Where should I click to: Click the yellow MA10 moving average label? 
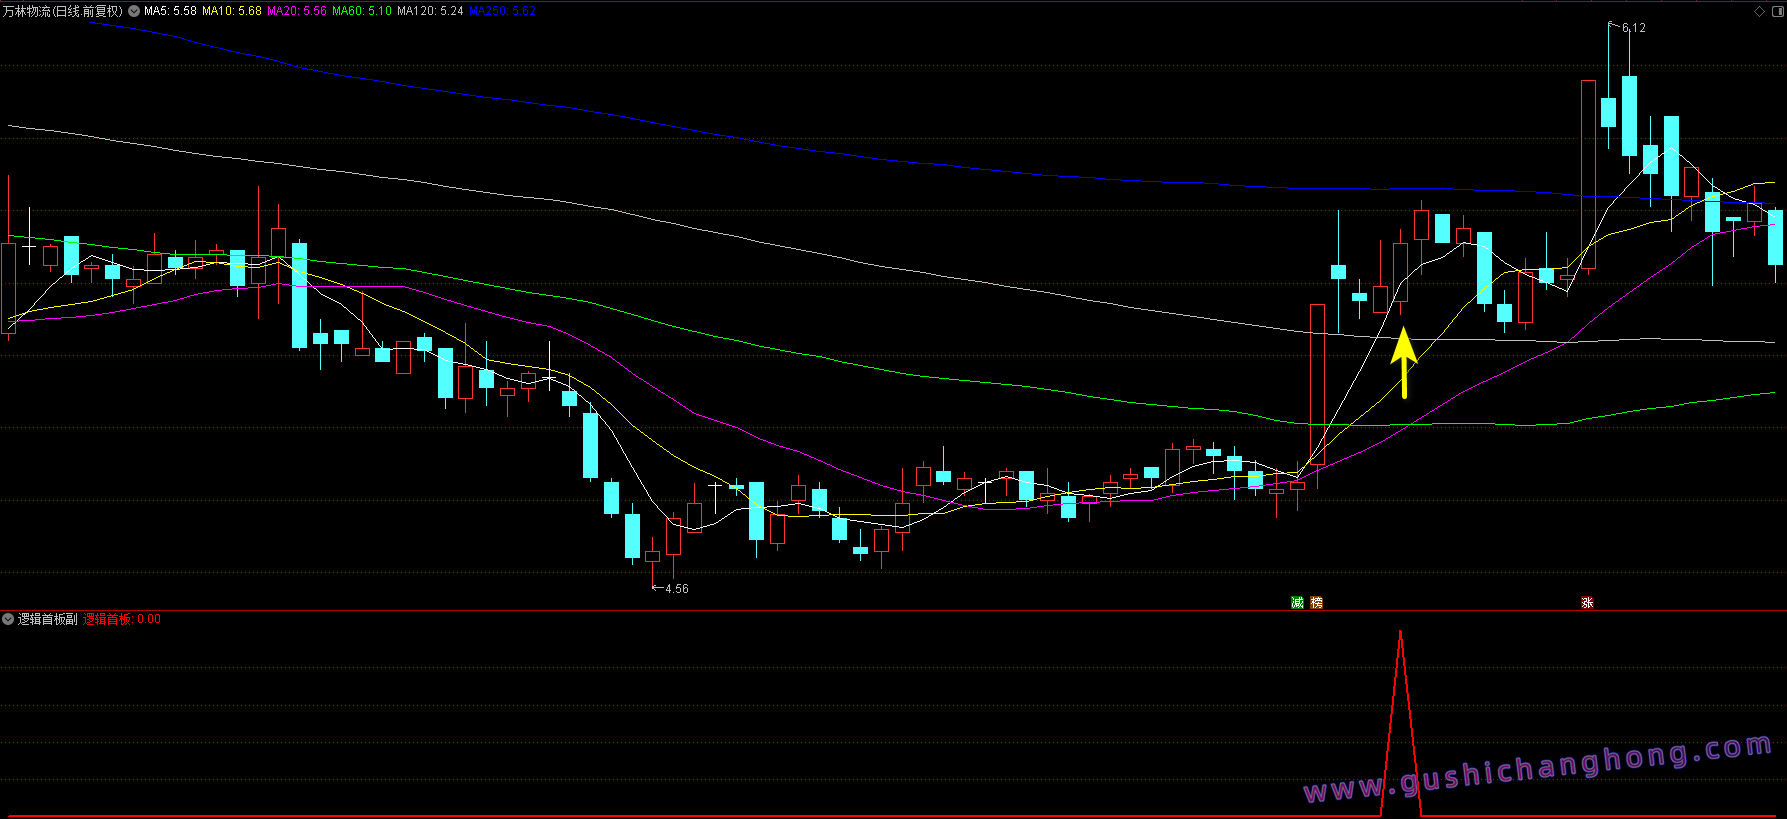click(231, 11)
